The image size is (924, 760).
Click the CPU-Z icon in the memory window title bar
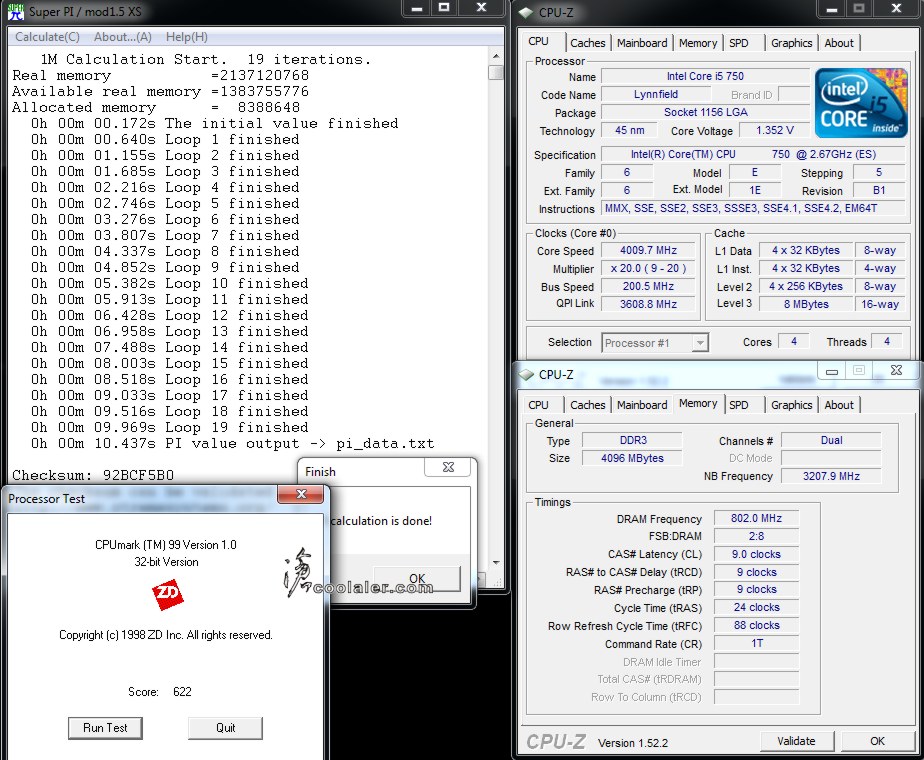click(x=526, y=375)
